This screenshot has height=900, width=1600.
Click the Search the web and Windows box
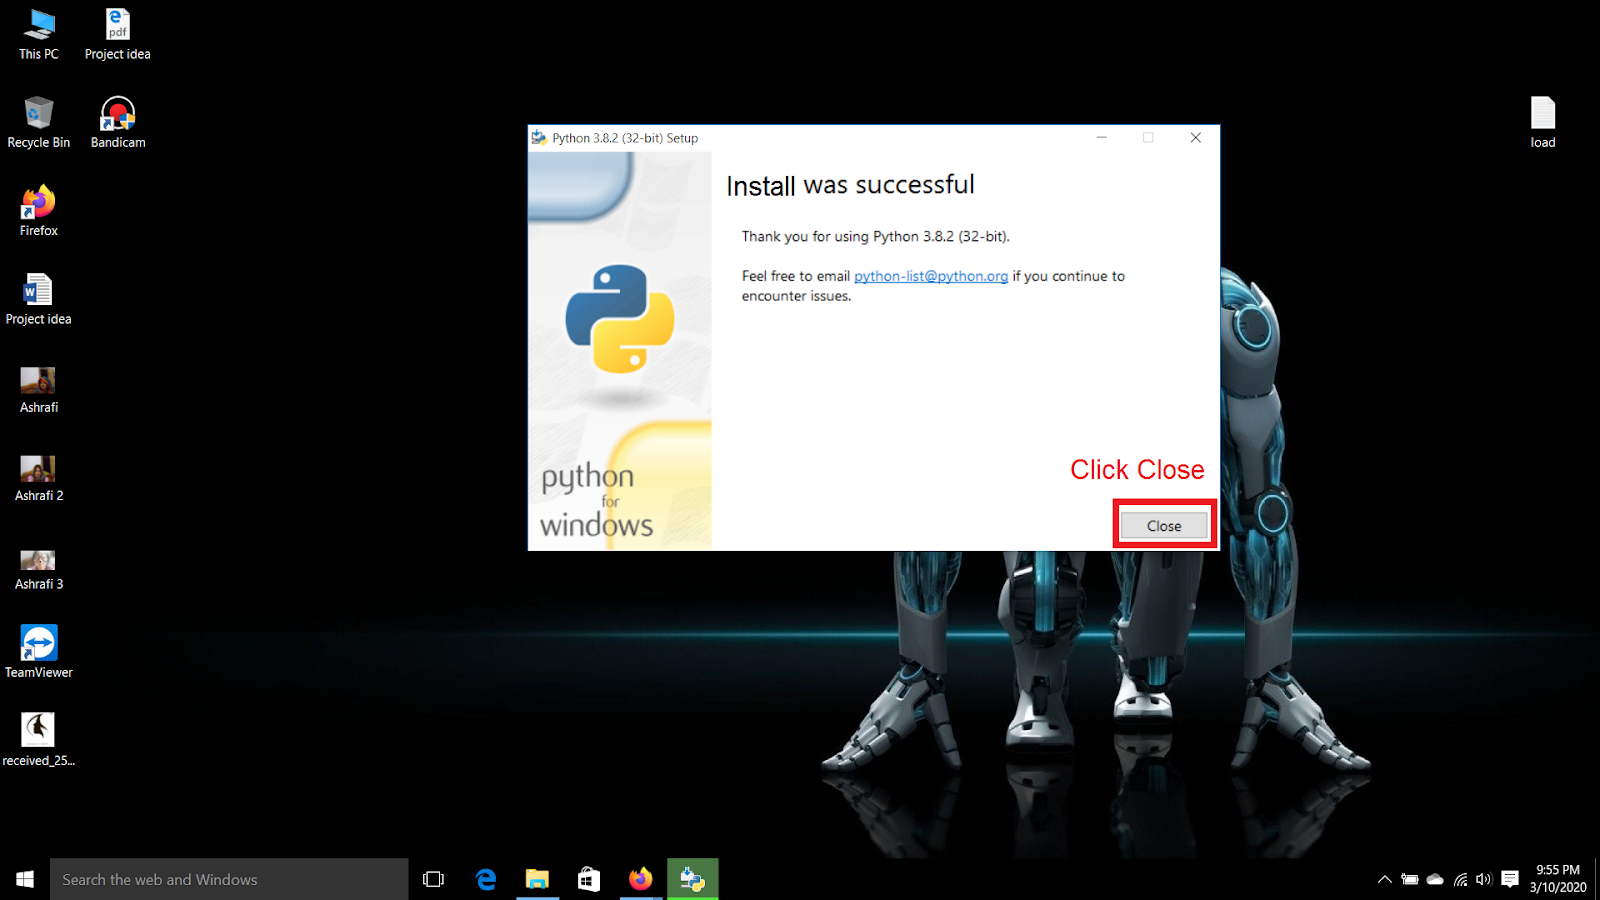tap(229, 879)
